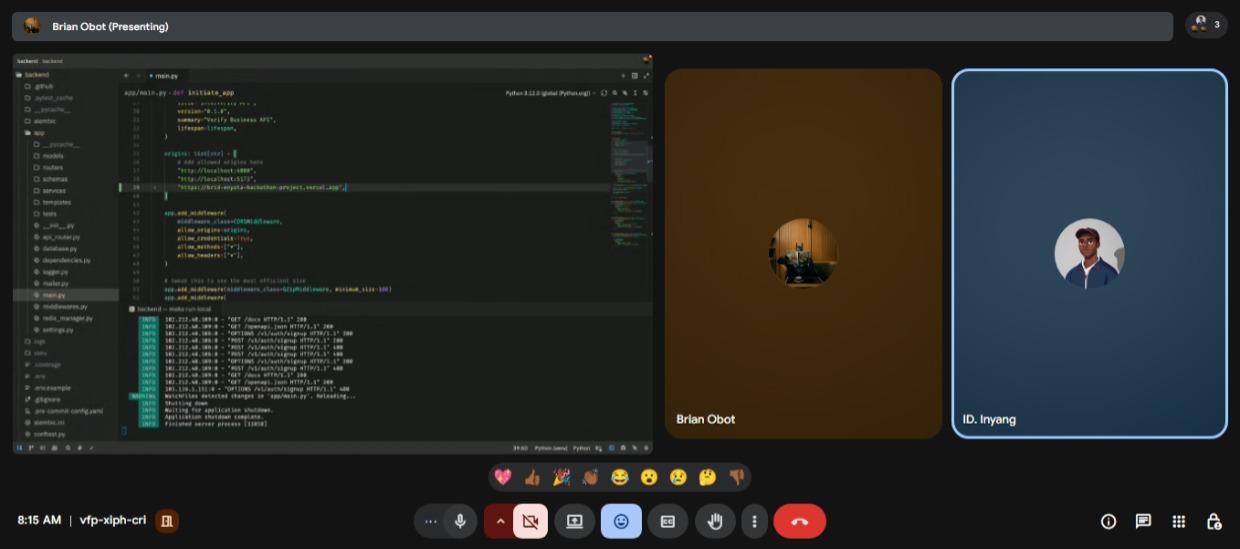Send the heart emoji reaction
Viewport: 1240px width, 549px height.
[x=503, y=477]
